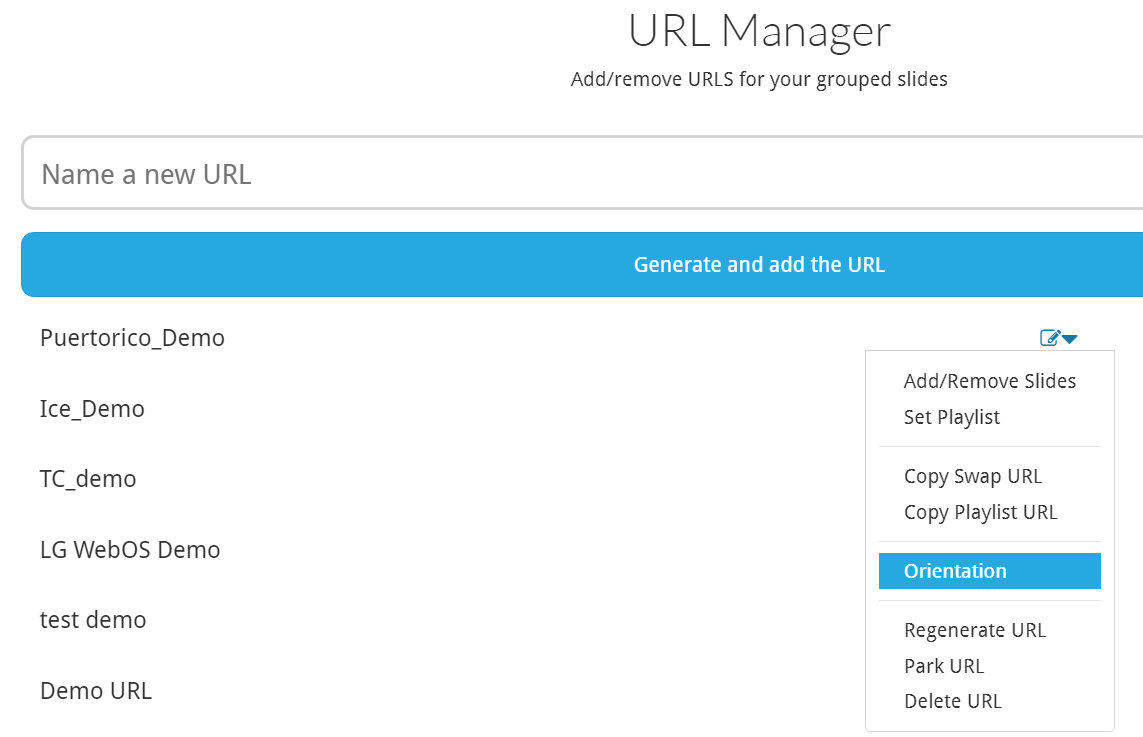Open the test demo URL item
This screenshot has height=737, width=1143.
(93, 620)
